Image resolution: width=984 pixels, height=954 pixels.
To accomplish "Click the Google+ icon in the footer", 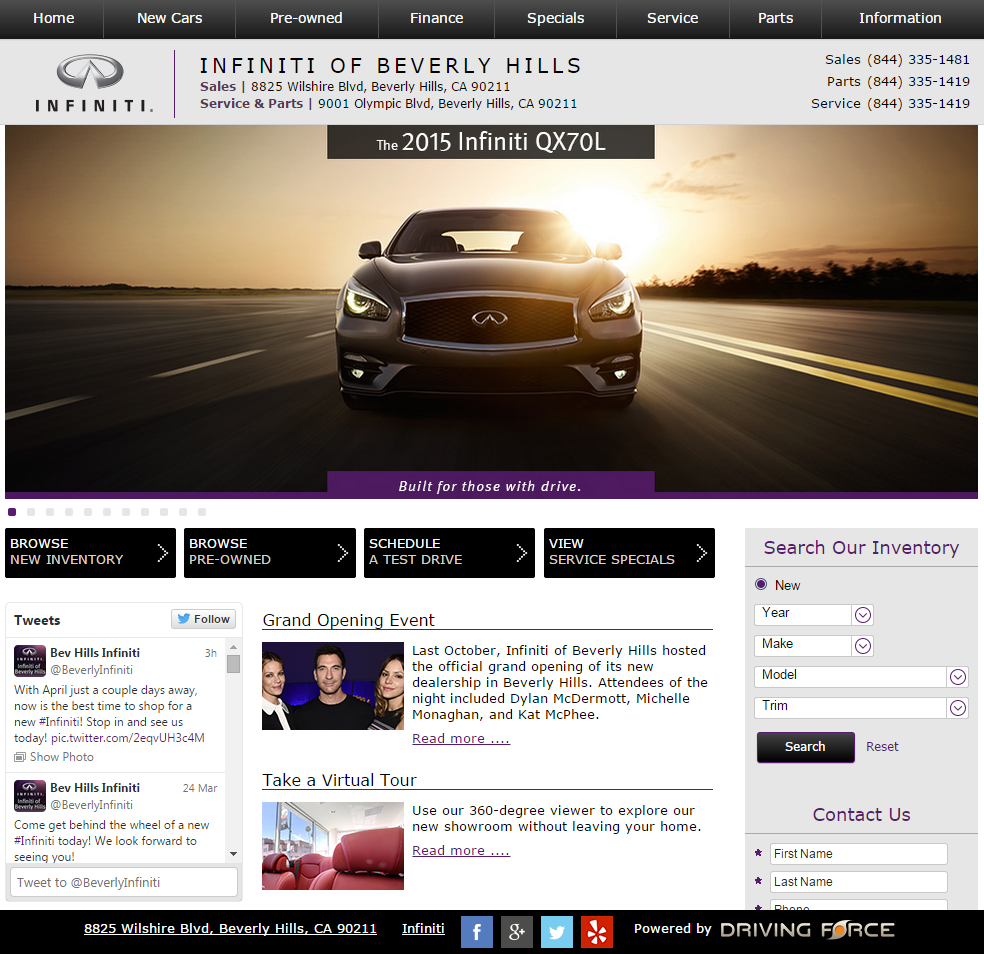I will tap(517, 931).
